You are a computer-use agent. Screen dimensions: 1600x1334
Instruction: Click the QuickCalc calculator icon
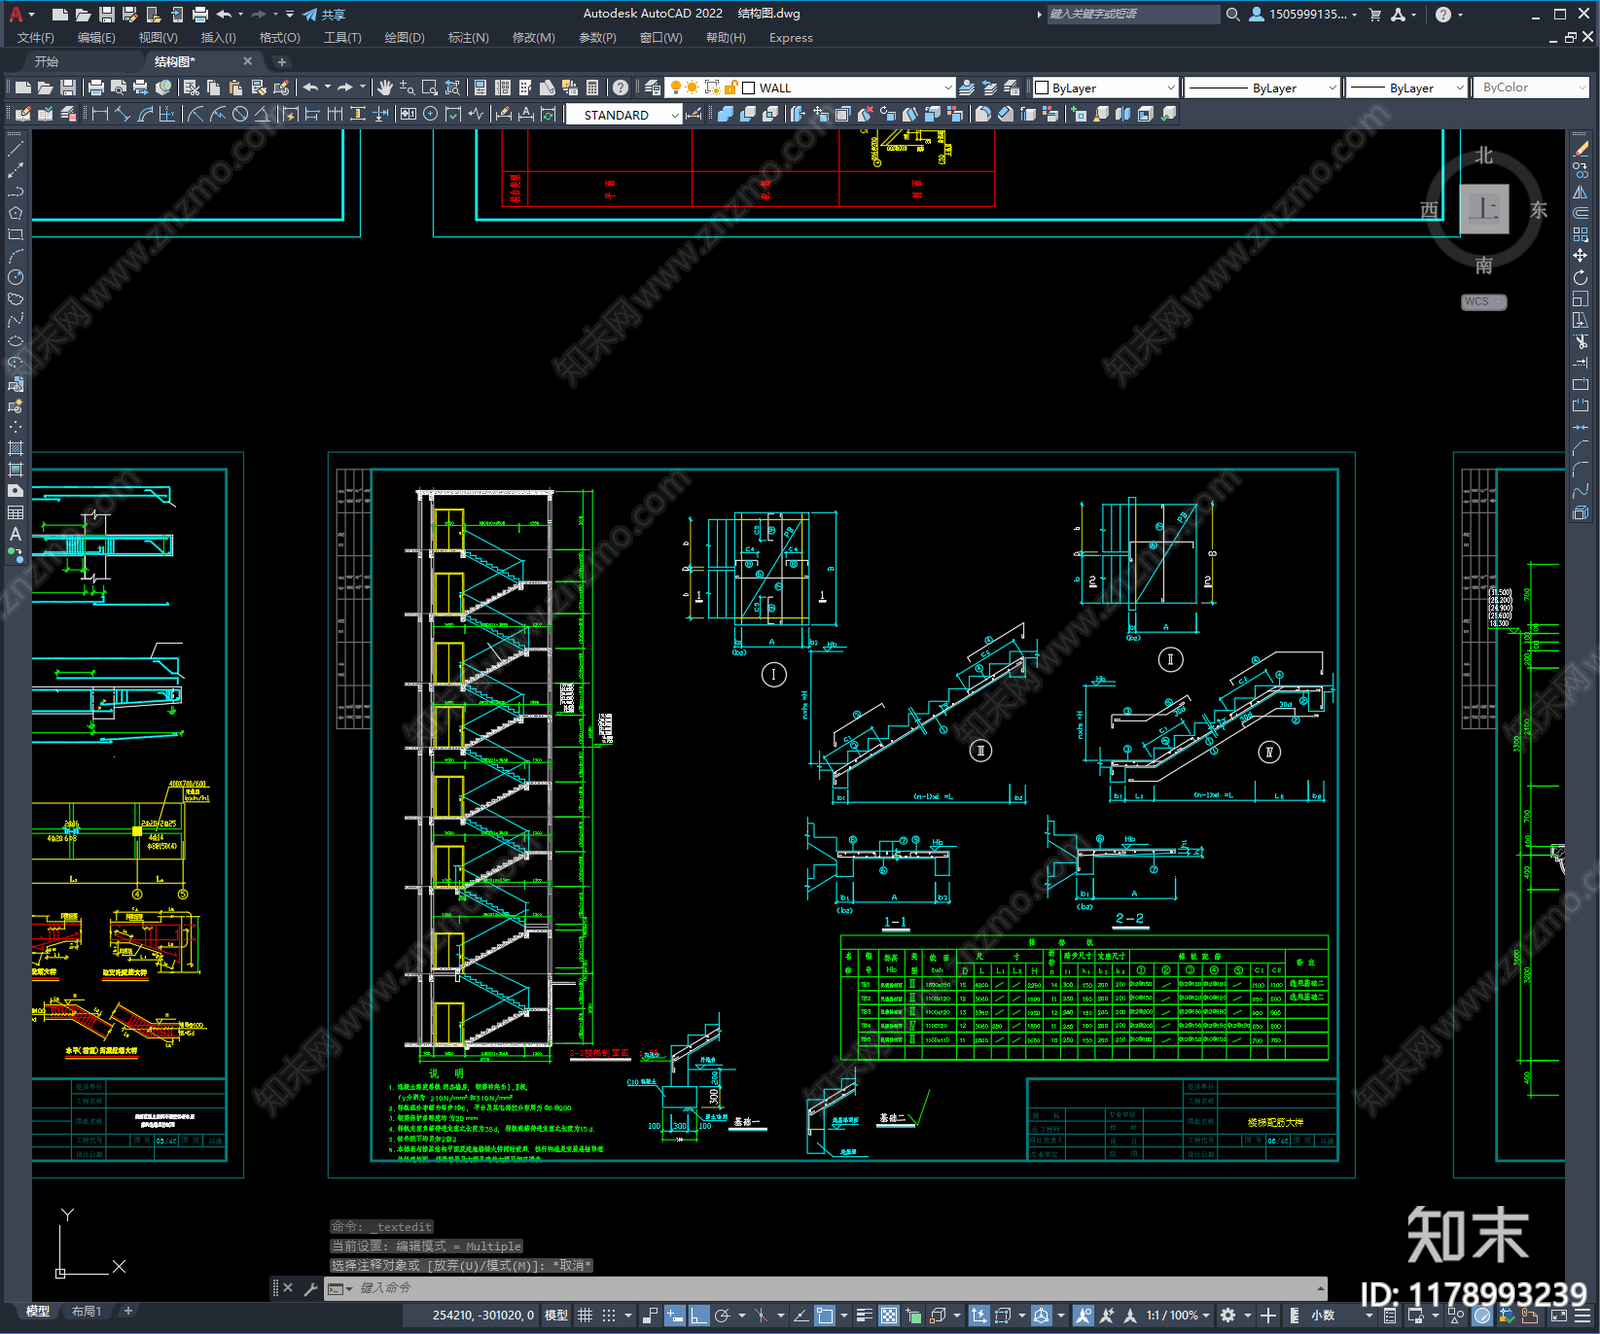click(x=592, y=88)
